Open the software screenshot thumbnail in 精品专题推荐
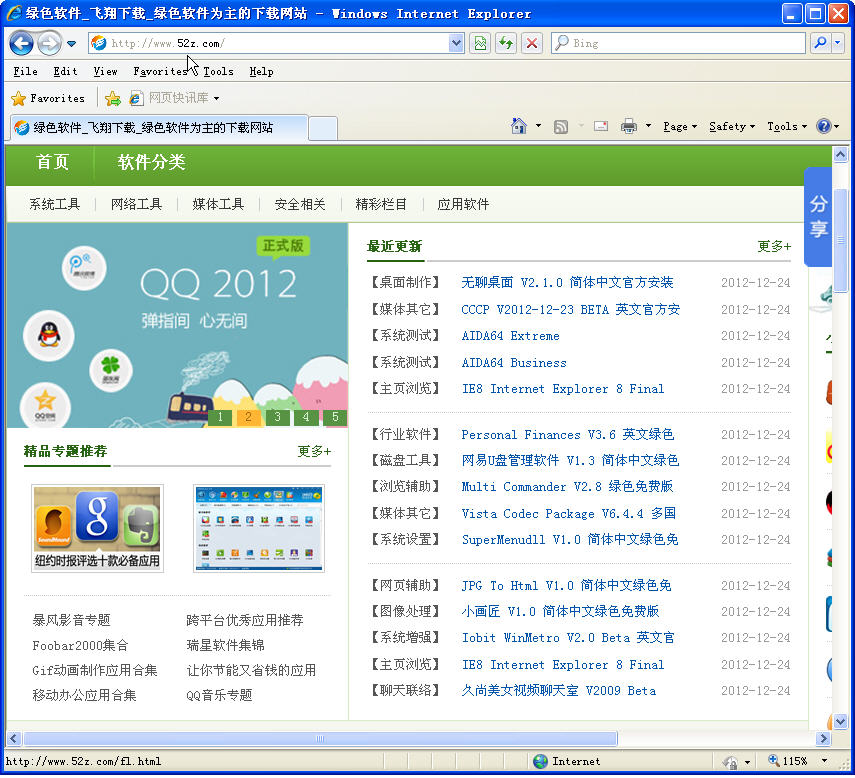Viewport: 855px width, 778px height. [259, 528]
